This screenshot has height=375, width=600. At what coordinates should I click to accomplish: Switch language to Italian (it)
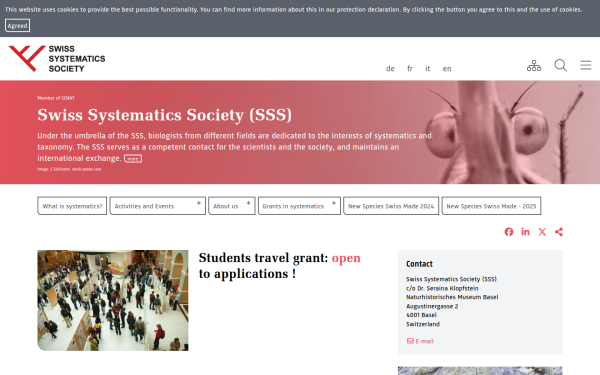pyautogui.click(x=428, y=68)
